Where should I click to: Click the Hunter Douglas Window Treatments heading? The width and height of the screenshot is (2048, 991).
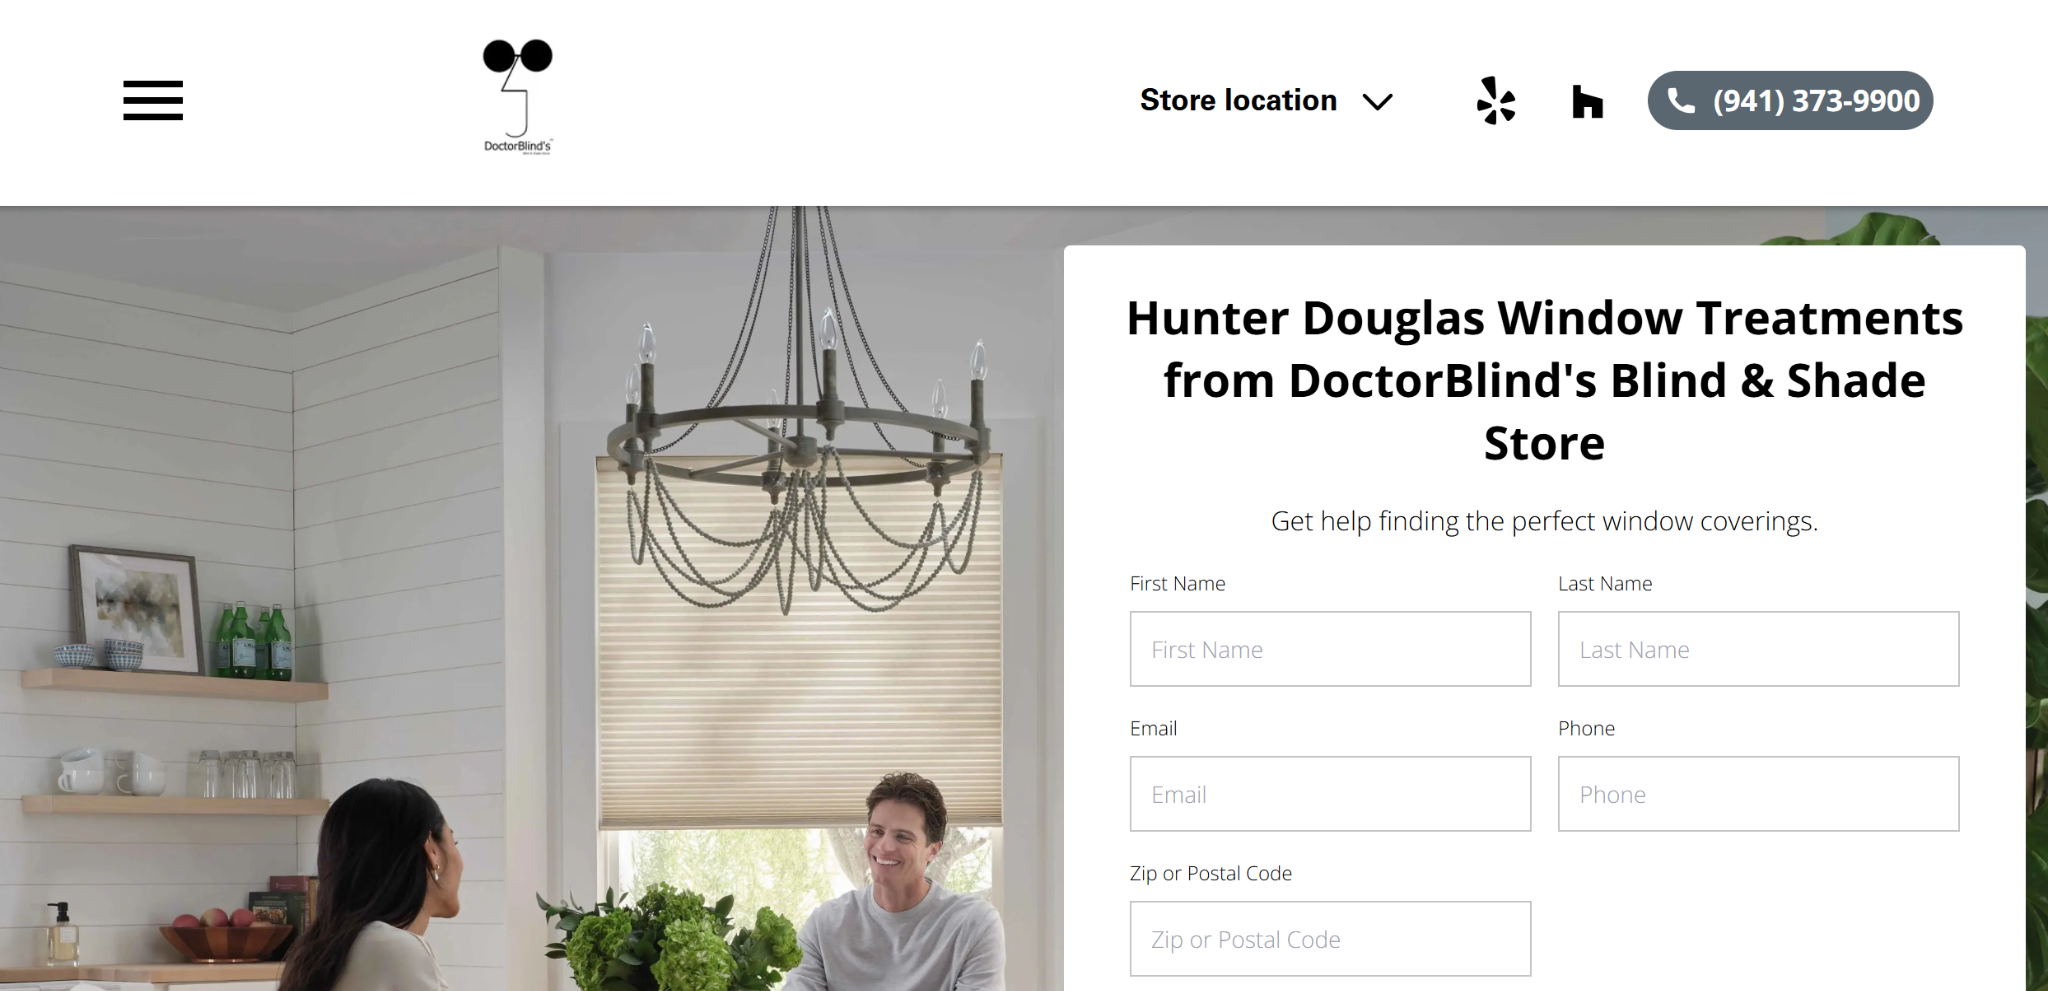coord(1544,381)
